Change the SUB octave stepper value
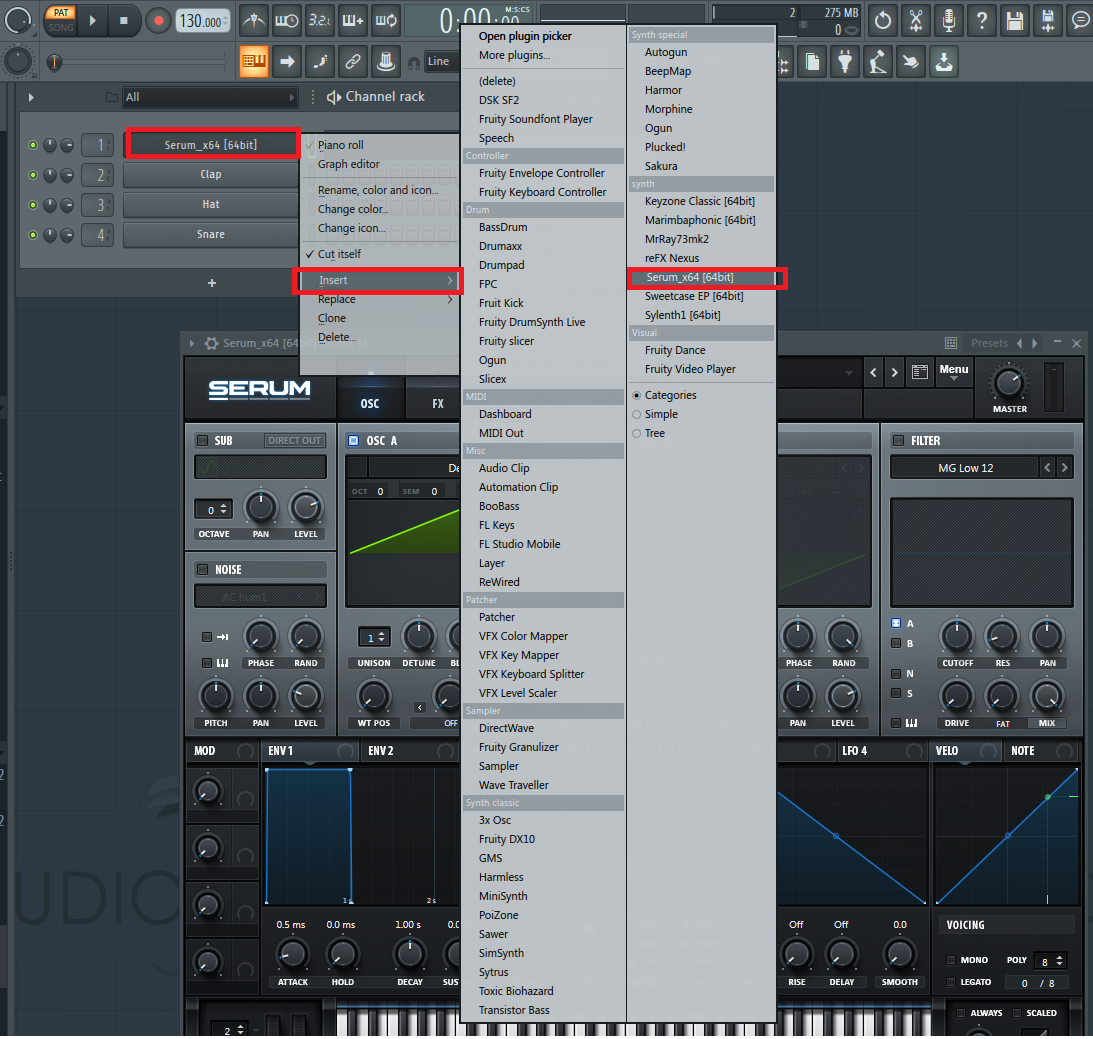Viewport: 1093px width, 1039px height. point(223,509)
